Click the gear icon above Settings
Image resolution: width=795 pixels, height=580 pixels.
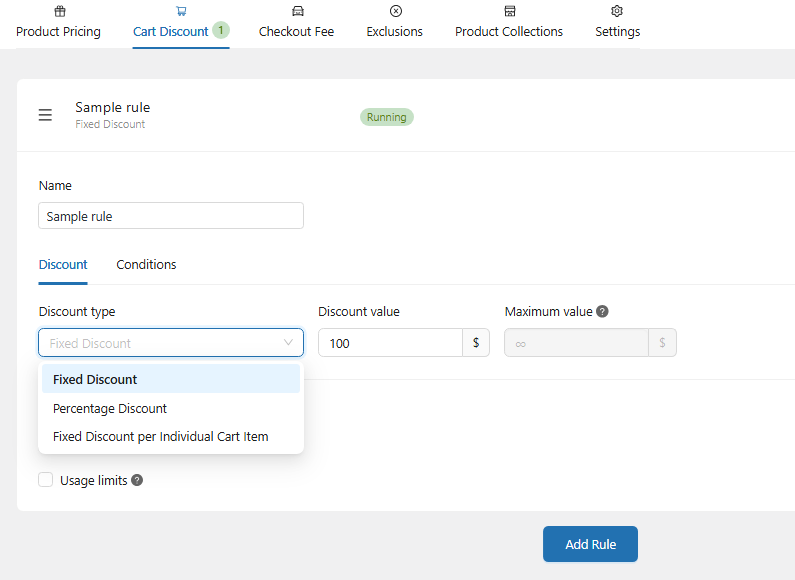click(x=617, y=11)
